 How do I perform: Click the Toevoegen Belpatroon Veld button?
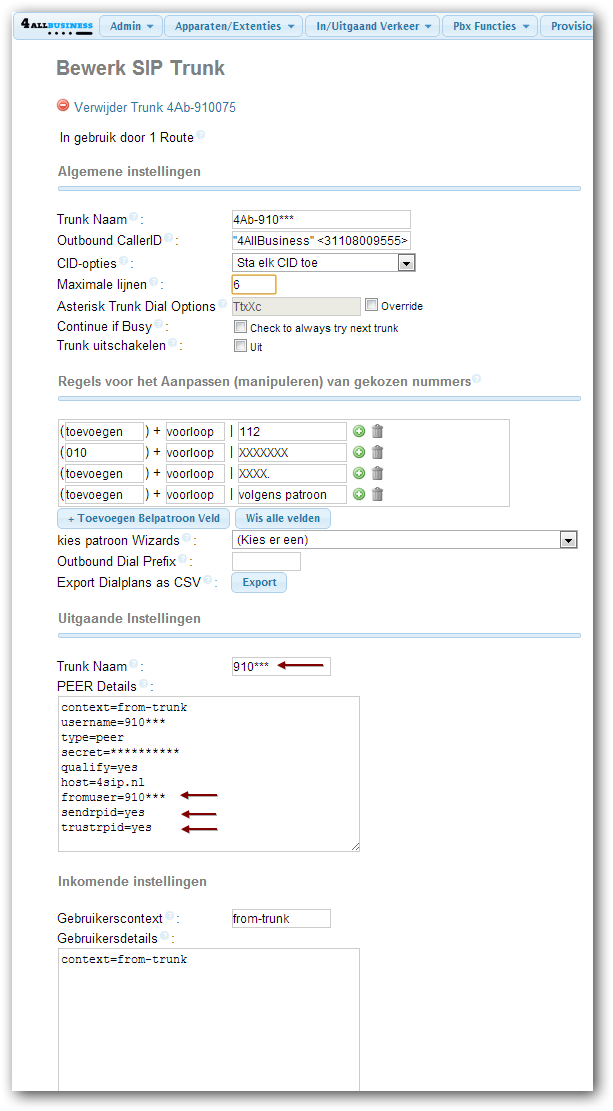click(143, 518)
